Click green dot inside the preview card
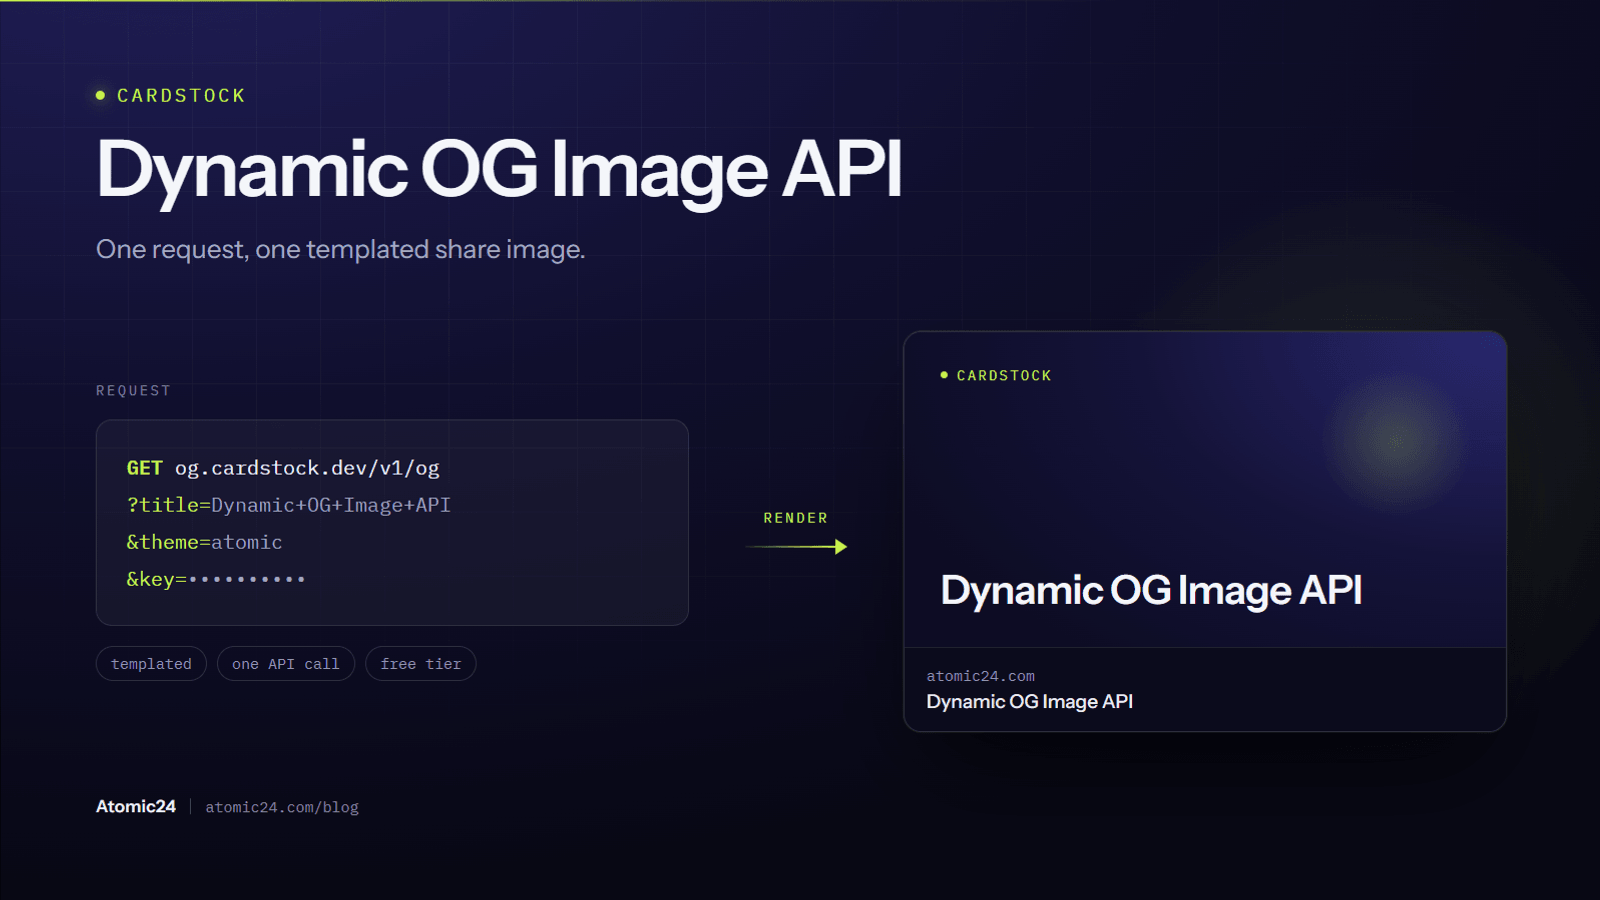 [944, 375]
